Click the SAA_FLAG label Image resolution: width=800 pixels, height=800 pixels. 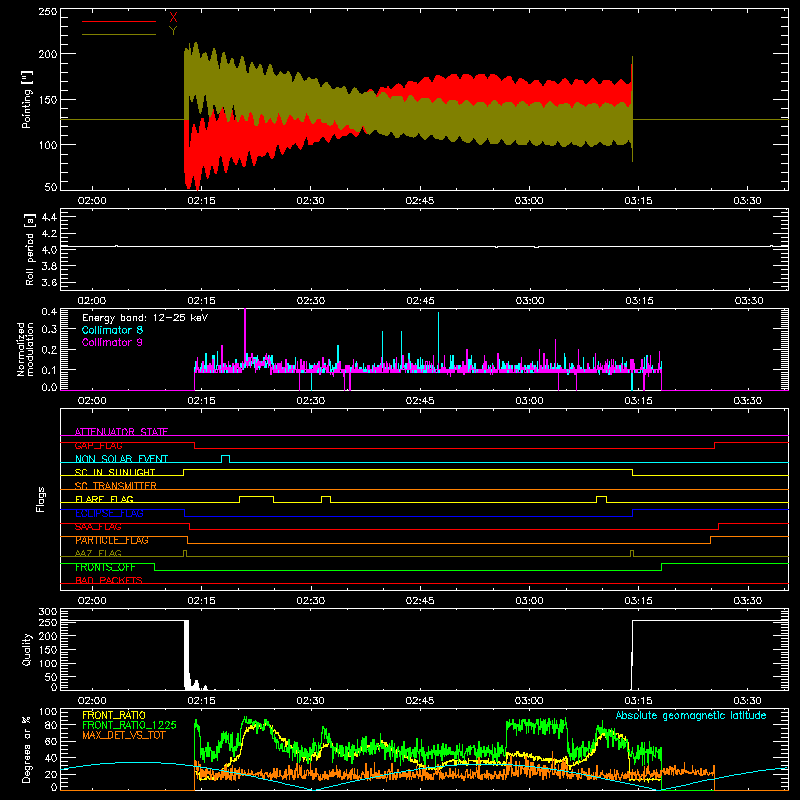(x=98, y=527)
